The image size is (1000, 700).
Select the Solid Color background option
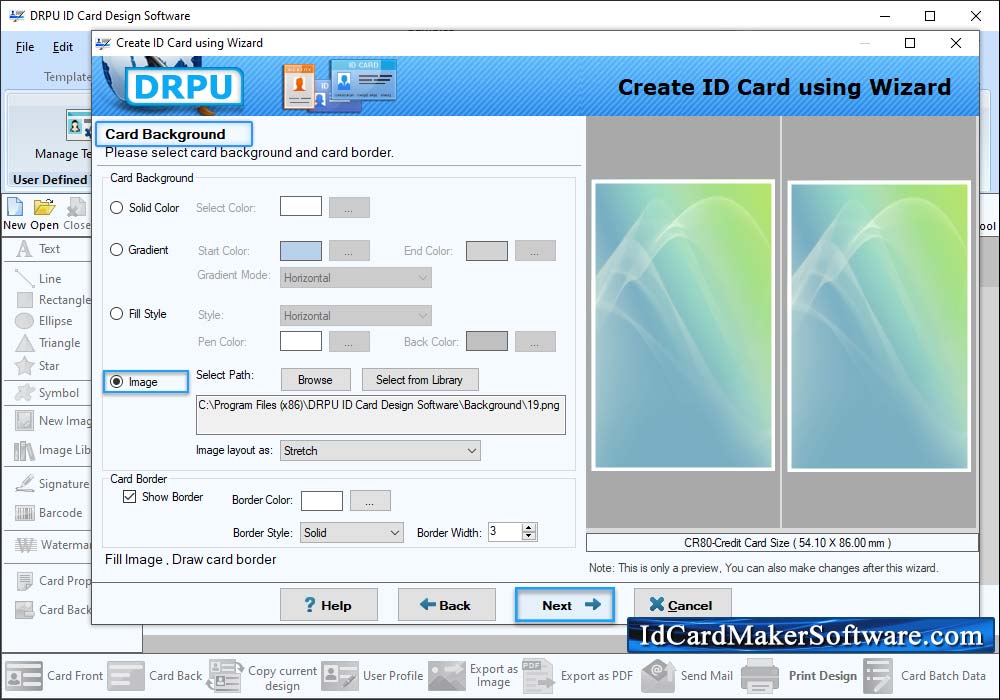point(117,208)
